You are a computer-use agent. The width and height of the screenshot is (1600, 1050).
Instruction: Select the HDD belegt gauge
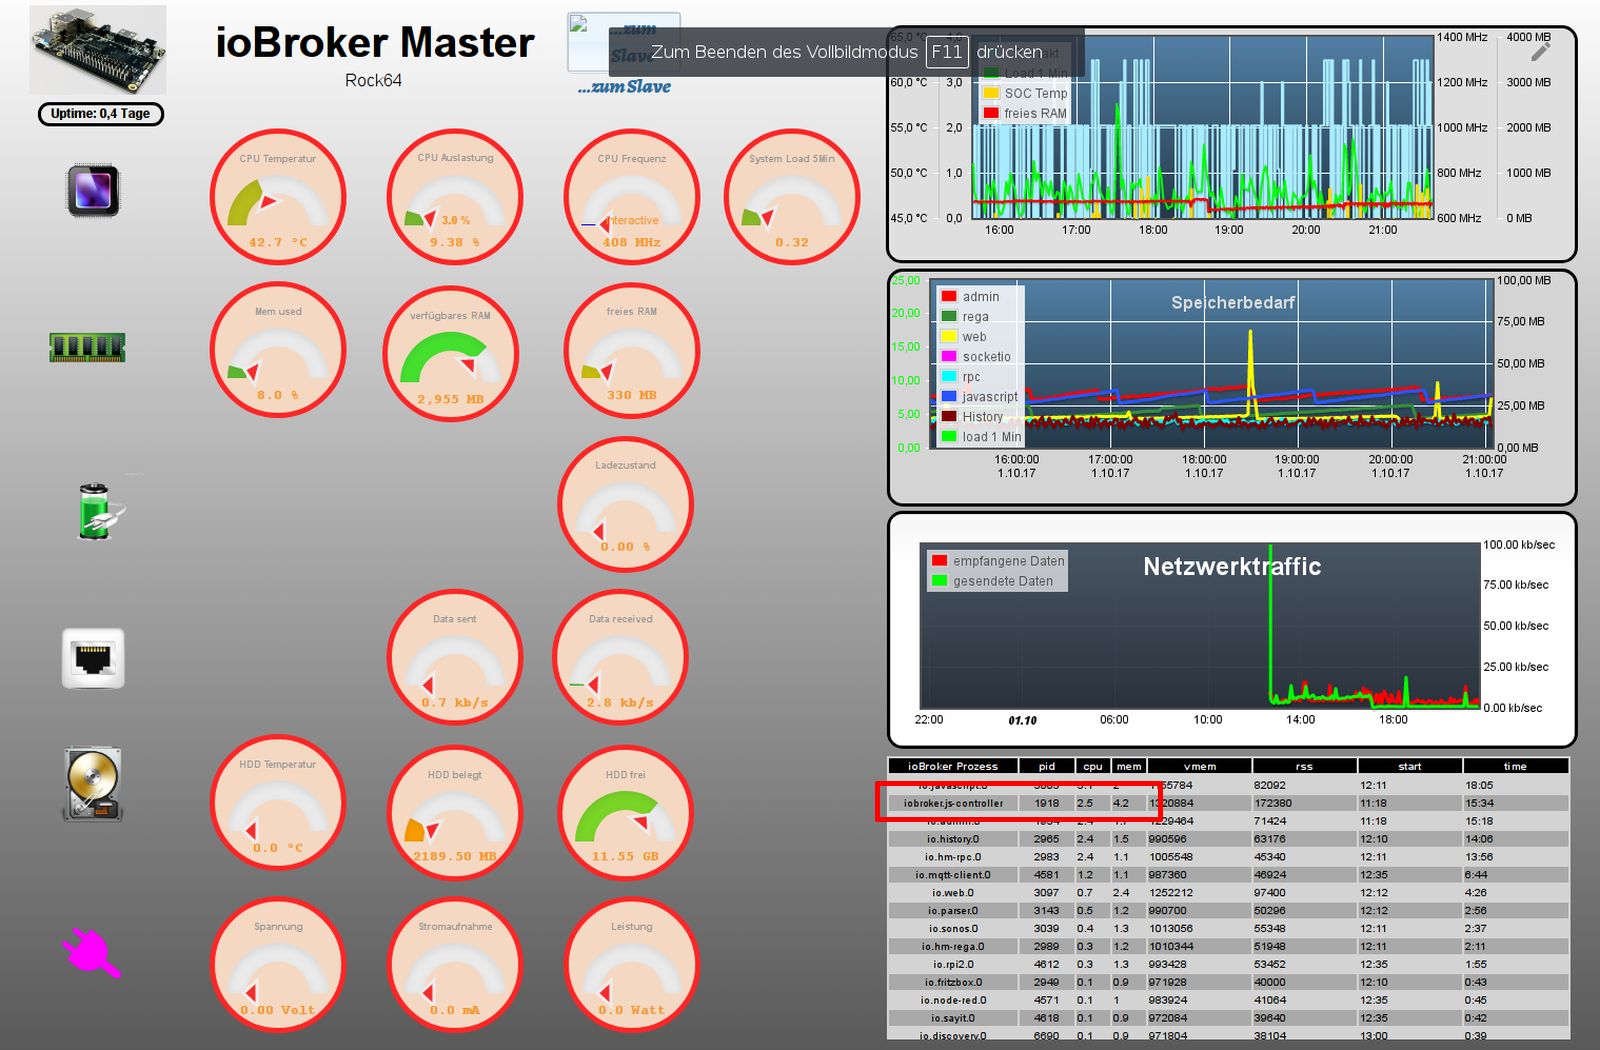point(455,812)
